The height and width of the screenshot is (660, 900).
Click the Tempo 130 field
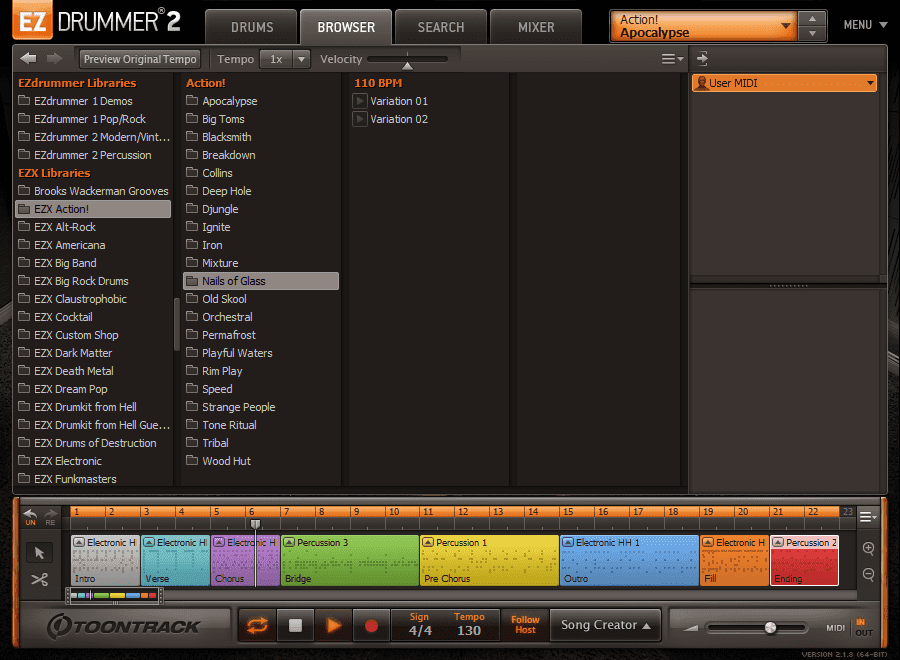pos(469,626)
